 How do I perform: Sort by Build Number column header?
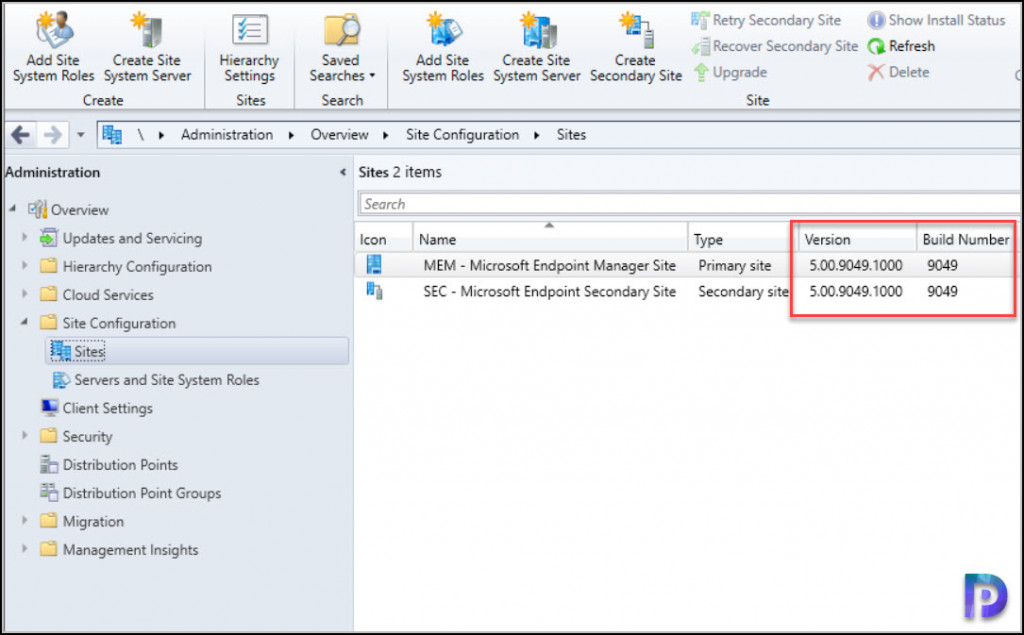click(967, 239)
